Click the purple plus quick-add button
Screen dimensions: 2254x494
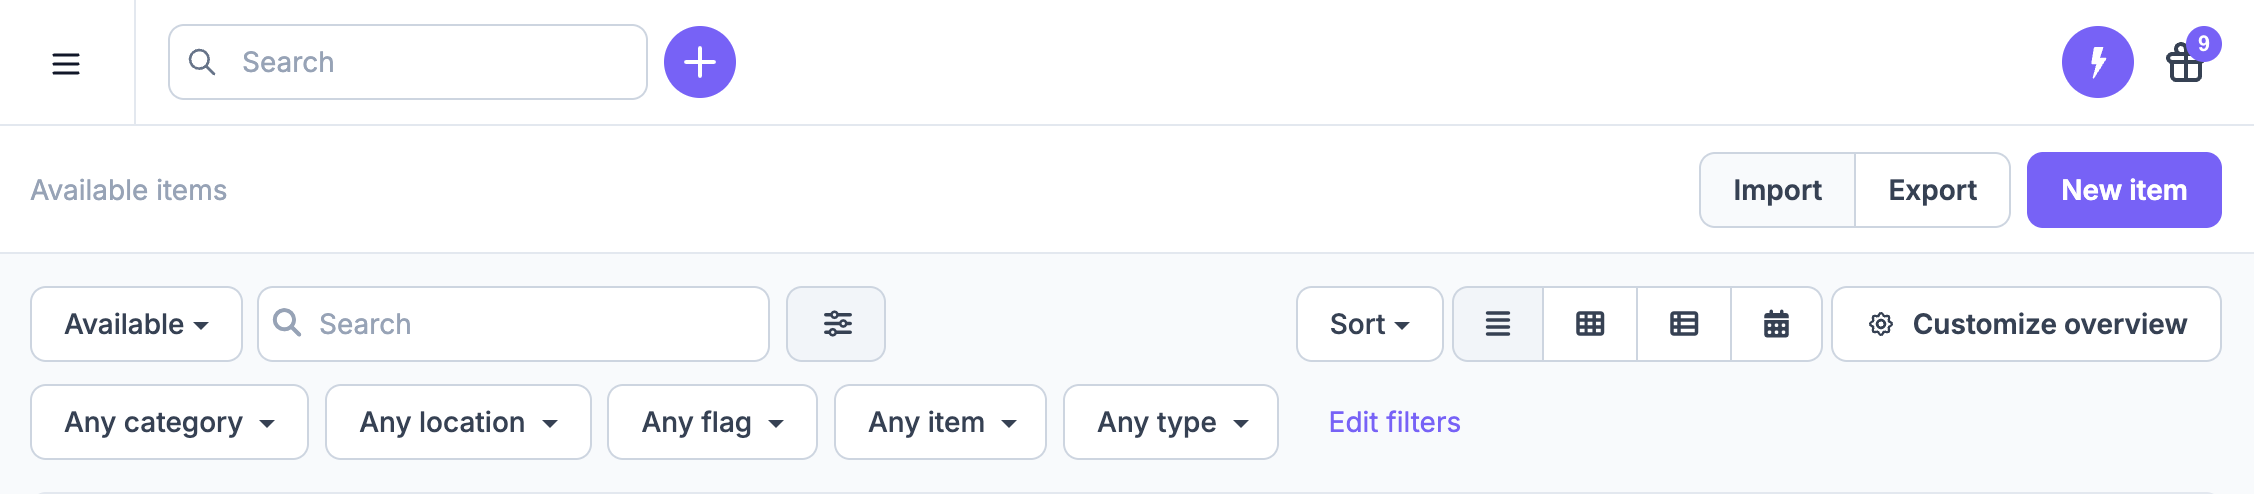coord(700,62)
